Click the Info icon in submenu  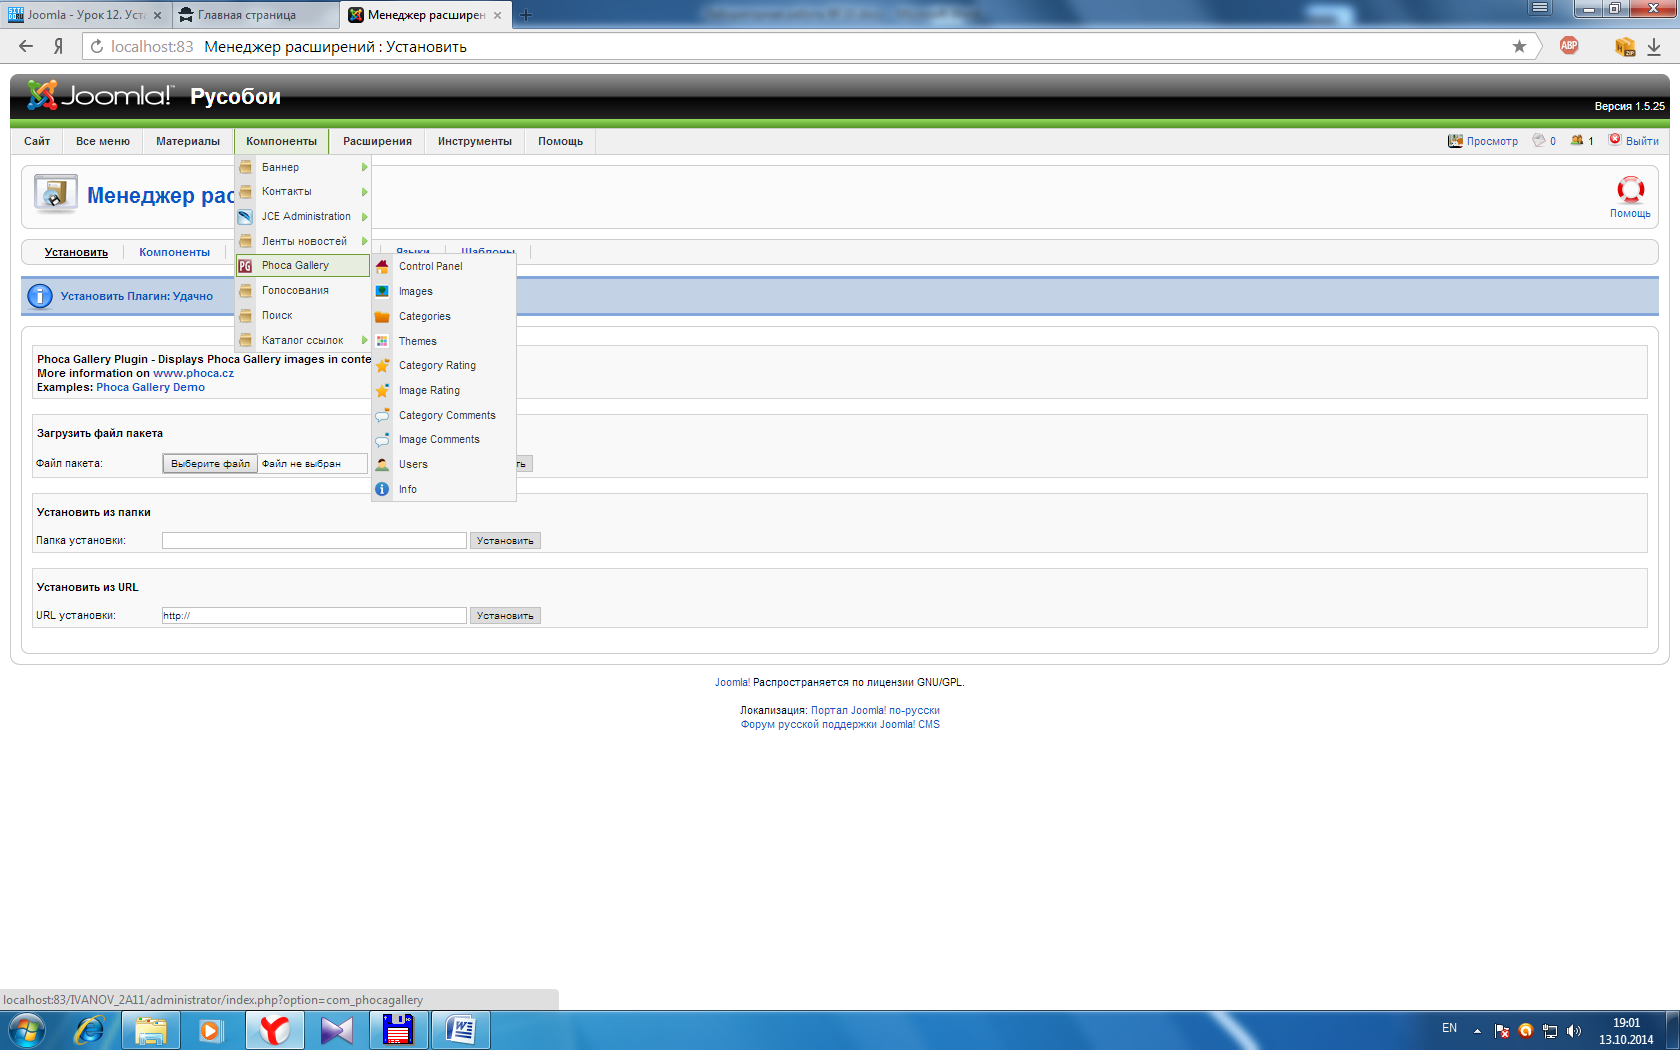click(382, 489)
